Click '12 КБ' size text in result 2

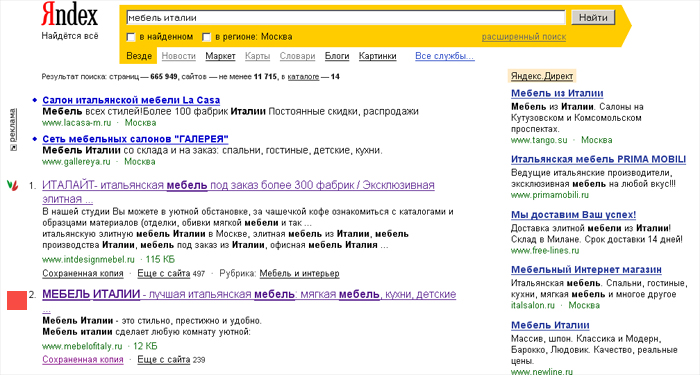click(x=146, y=346)
